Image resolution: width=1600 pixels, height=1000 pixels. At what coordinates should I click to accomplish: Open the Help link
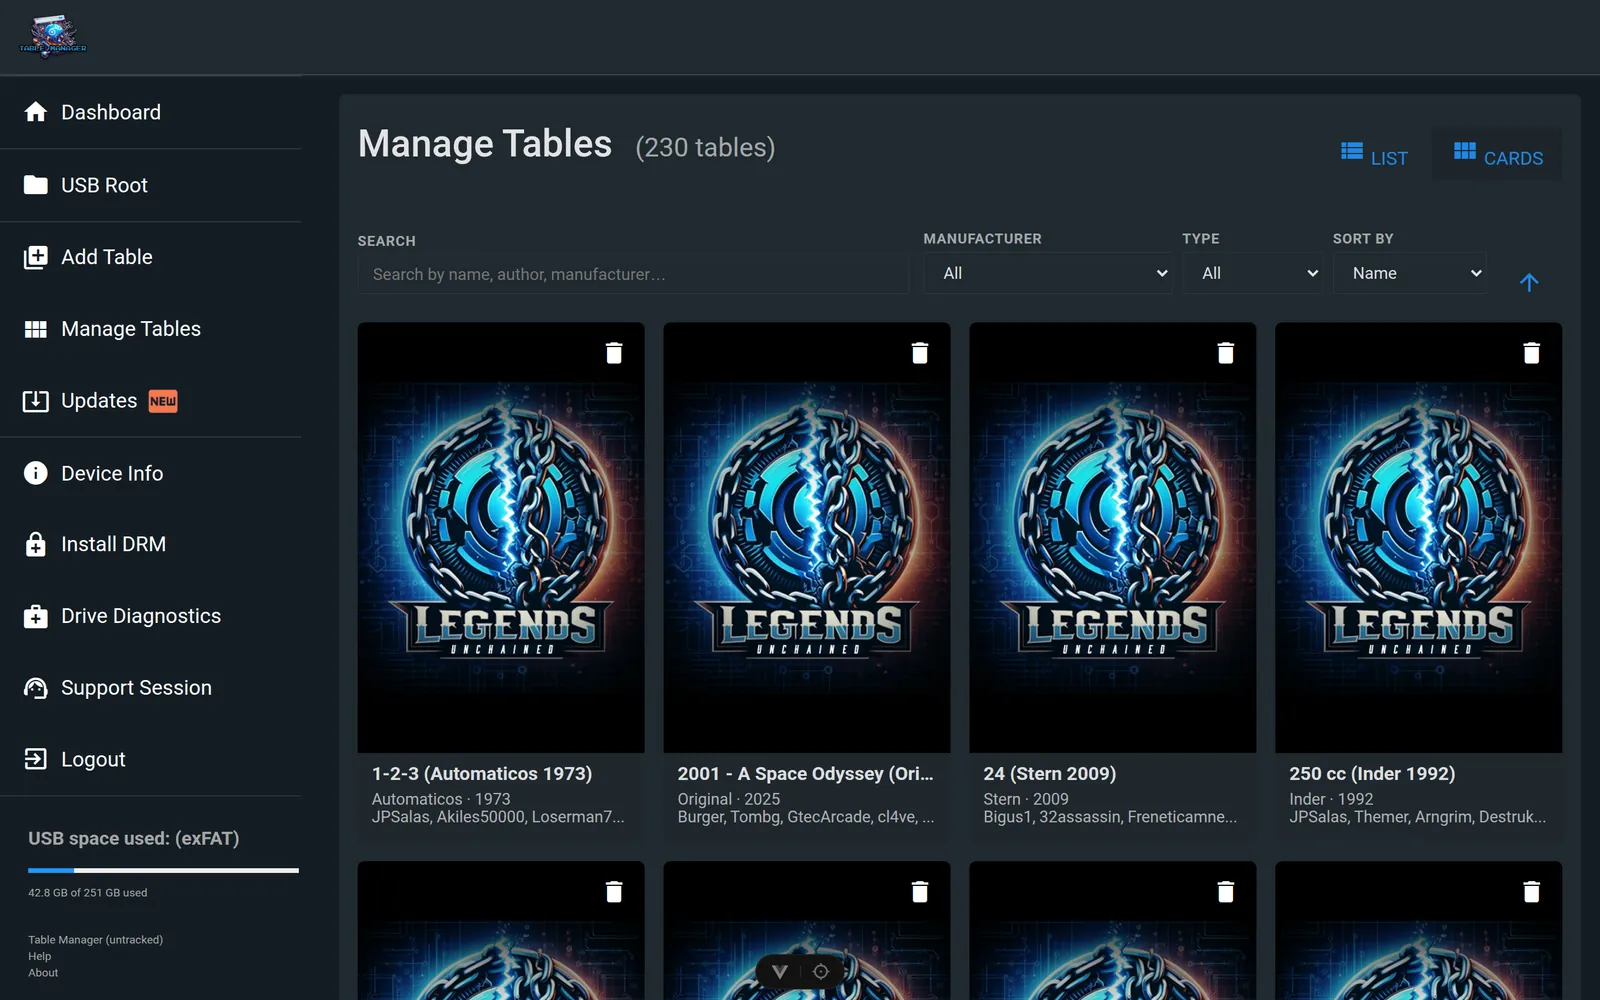click(x=39, y=956)
